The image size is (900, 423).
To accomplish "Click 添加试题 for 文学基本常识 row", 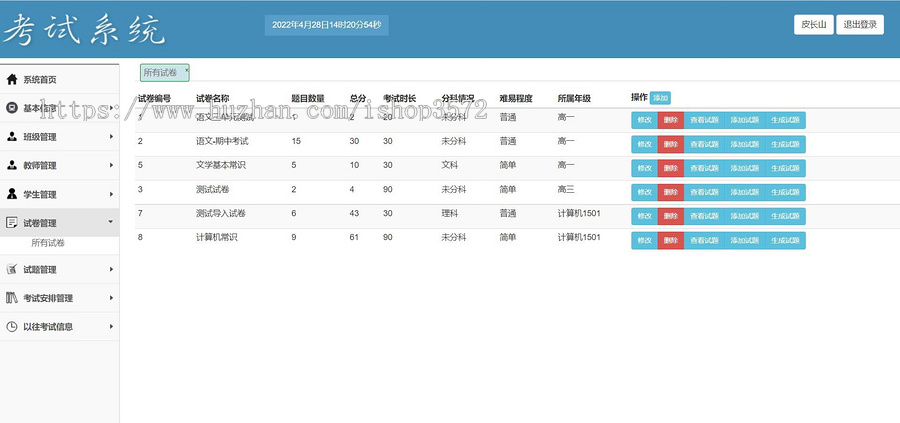I will point(744,168).
